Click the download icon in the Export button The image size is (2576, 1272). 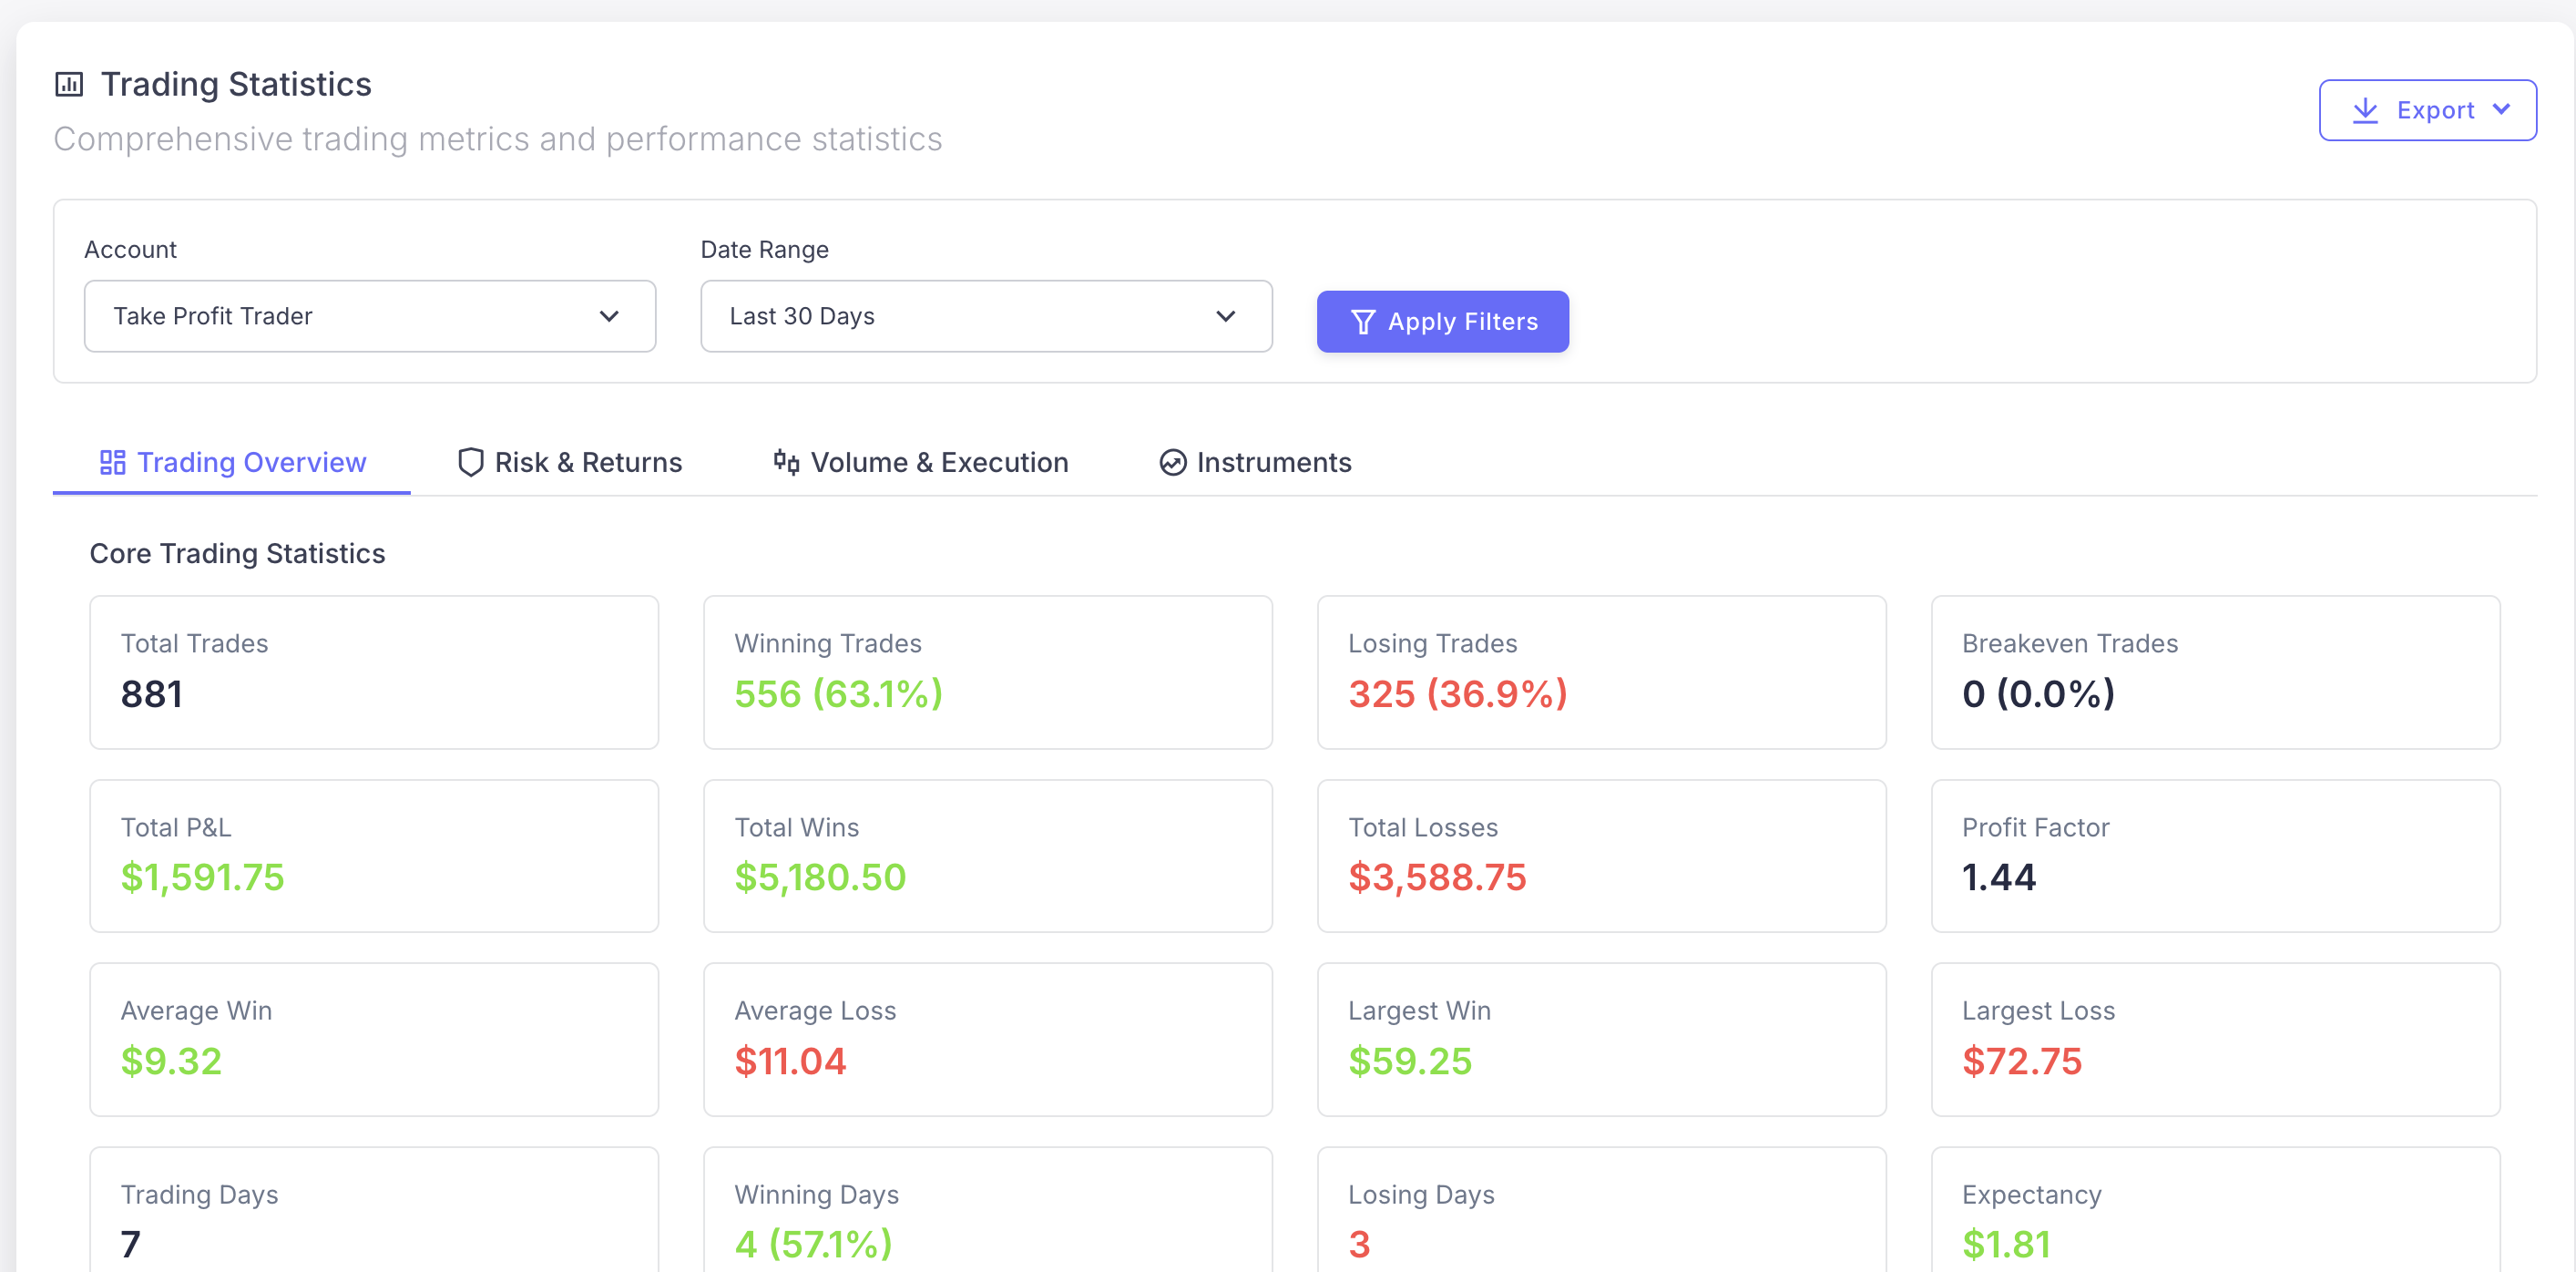2366,110
